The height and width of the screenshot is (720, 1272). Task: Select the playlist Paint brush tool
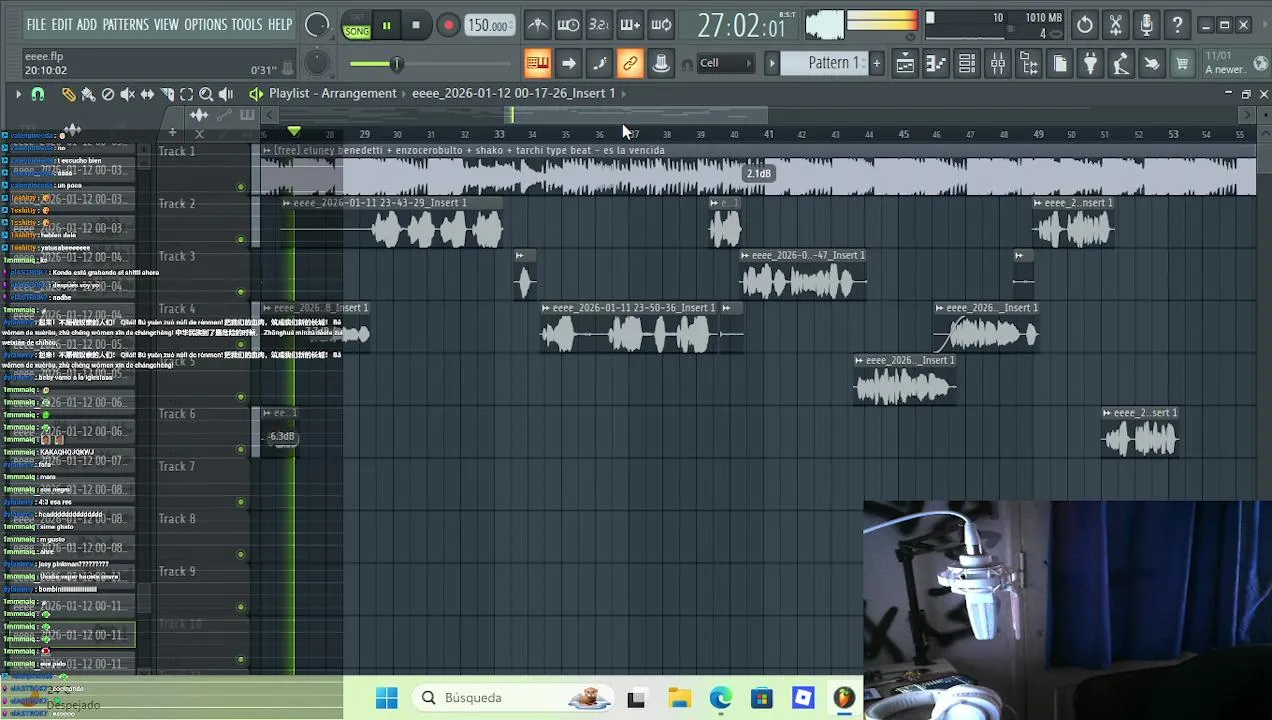[x=88, y=94]
